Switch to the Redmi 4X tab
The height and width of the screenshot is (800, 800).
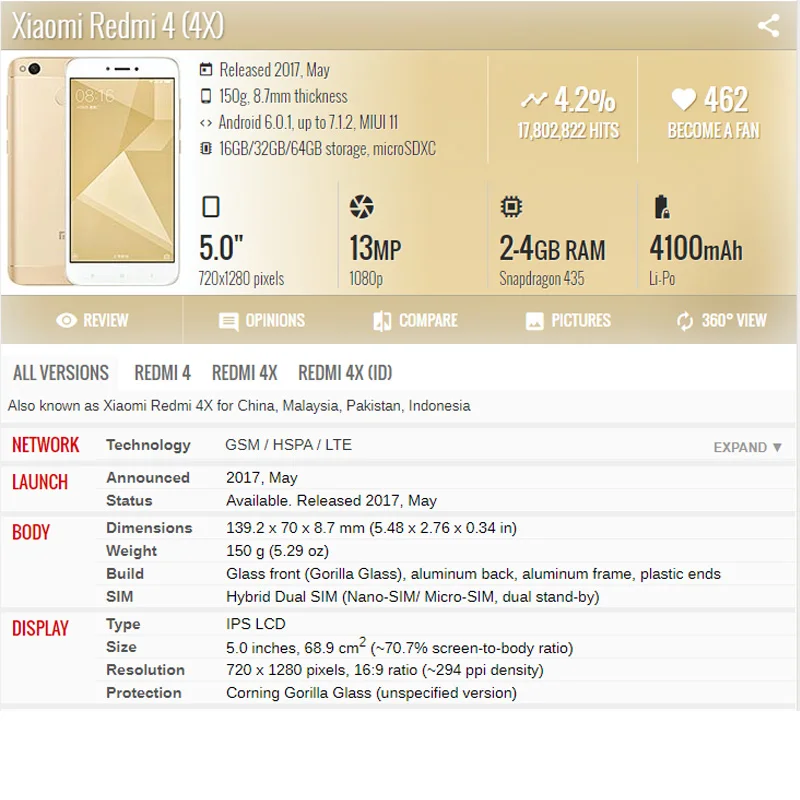point(244,373)
